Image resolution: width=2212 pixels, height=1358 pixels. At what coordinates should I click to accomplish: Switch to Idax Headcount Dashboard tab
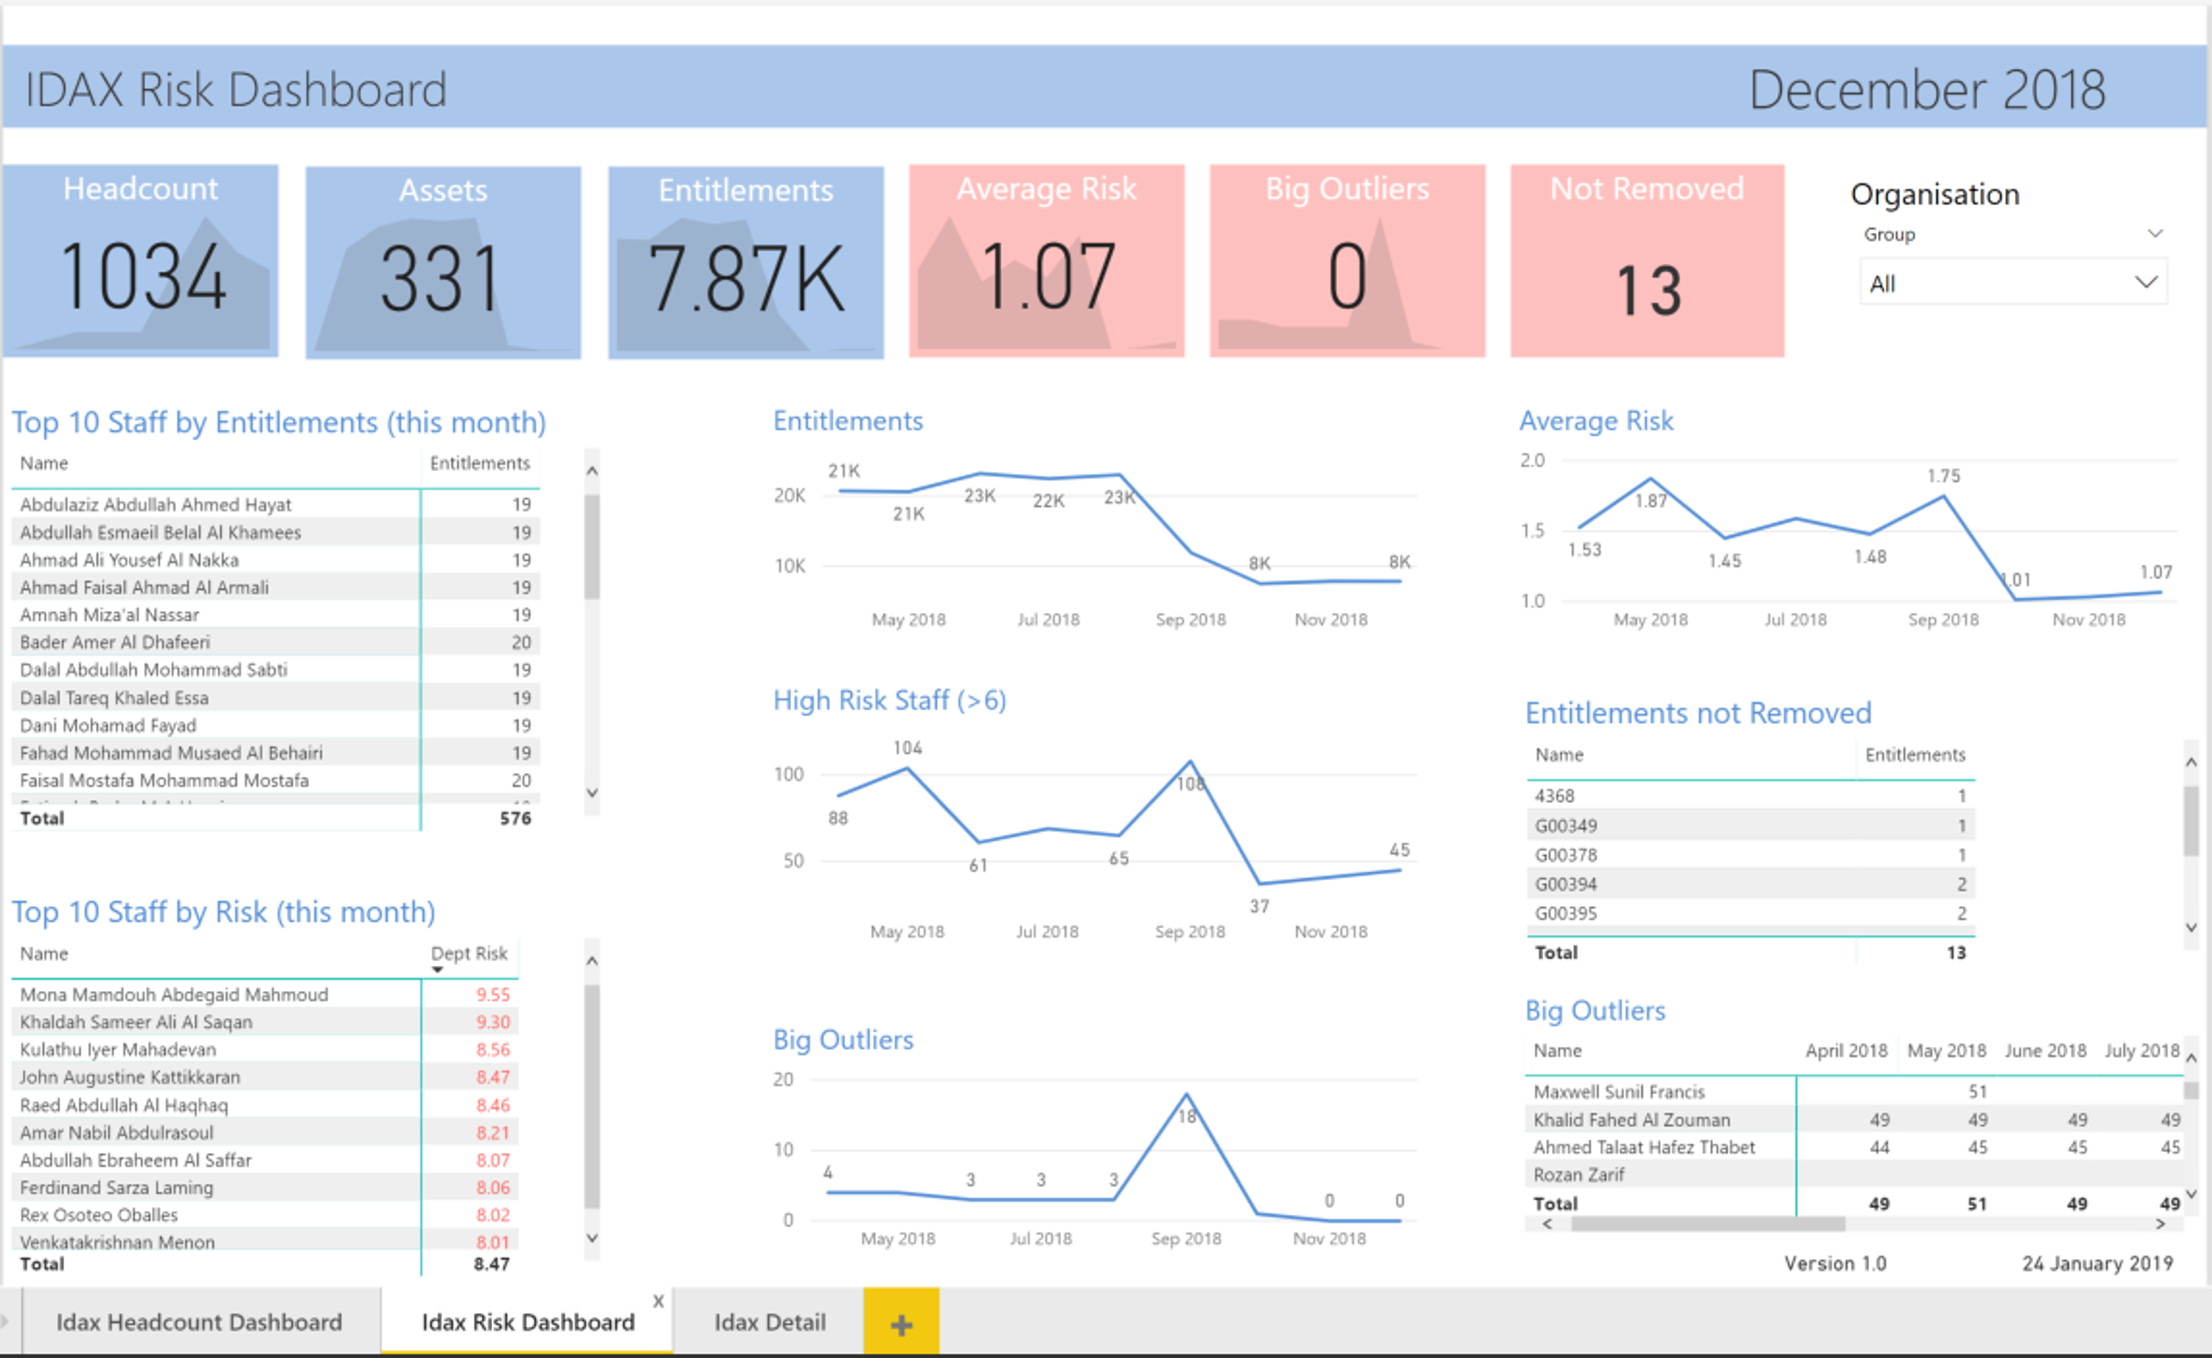click(x=199, y=1322)
